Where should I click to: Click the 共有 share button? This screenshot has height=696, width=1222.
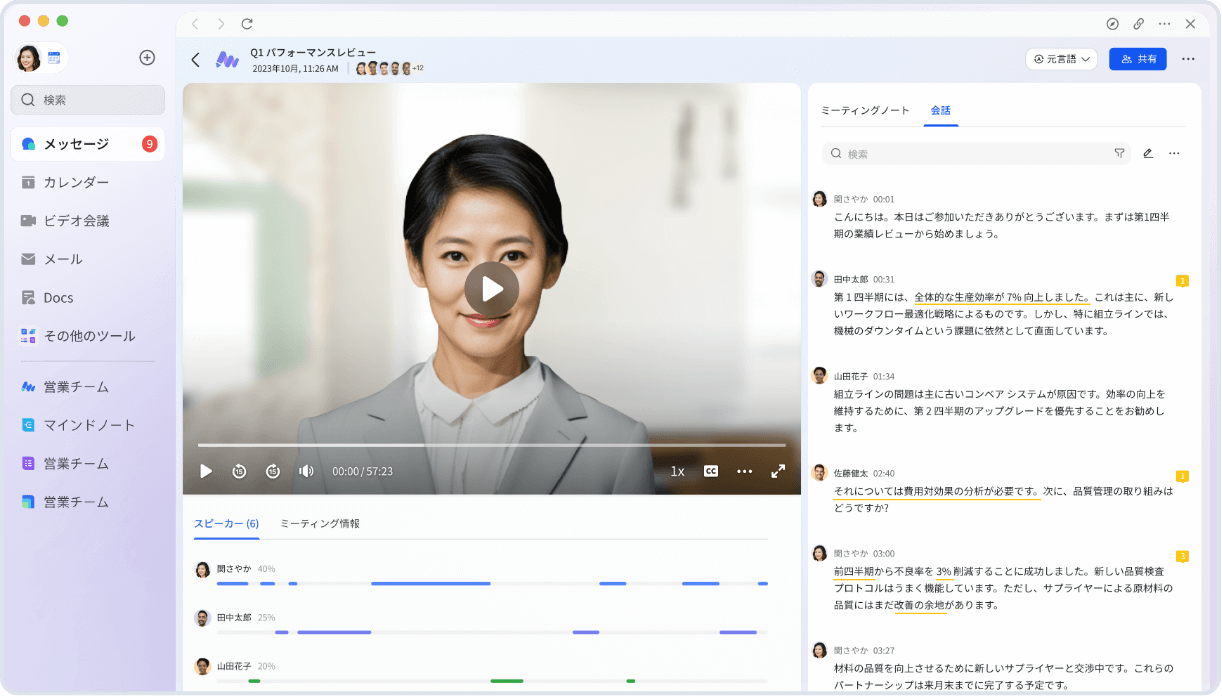tap(1137, 59)
